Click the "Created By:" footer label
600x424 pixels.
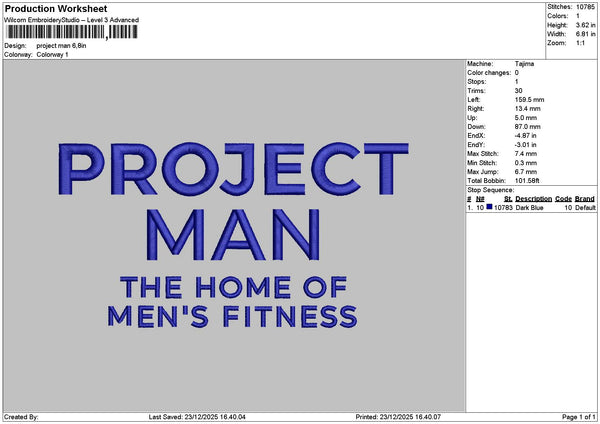21,417
